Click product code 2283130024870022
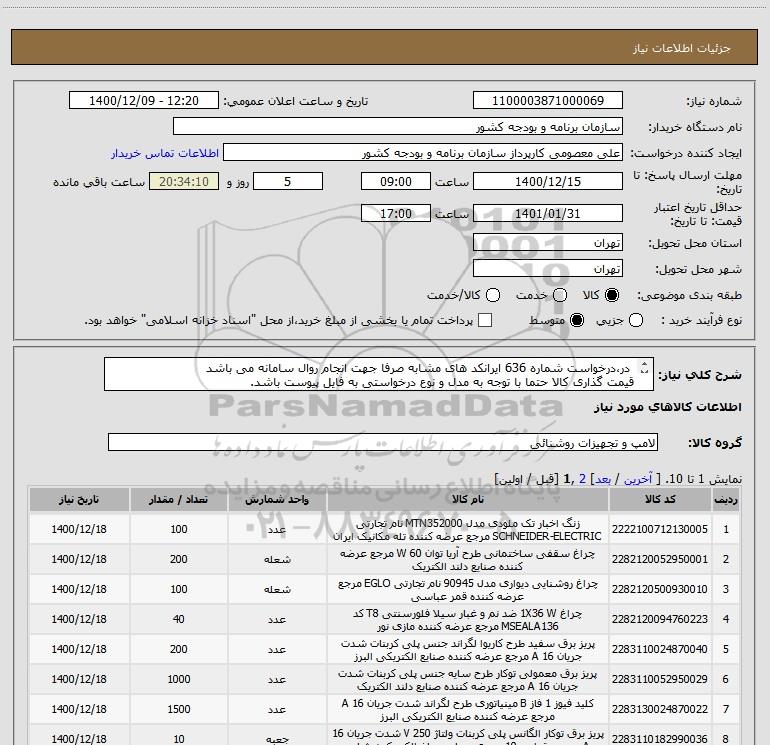The width and height of the screenshot is (770, 745). [x=660, y=709]
